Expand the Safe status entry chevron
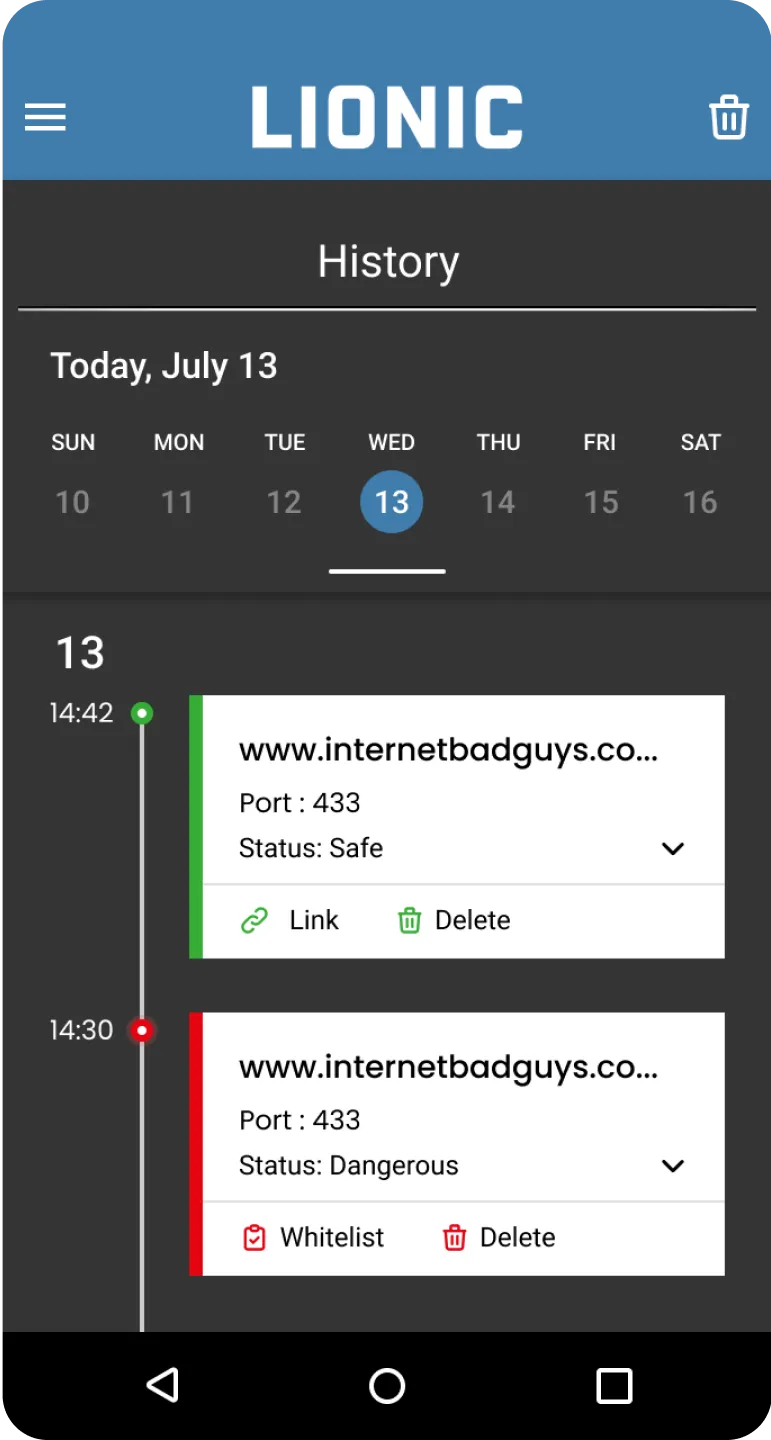This screenshot has width=771, height=1440. 673,849
